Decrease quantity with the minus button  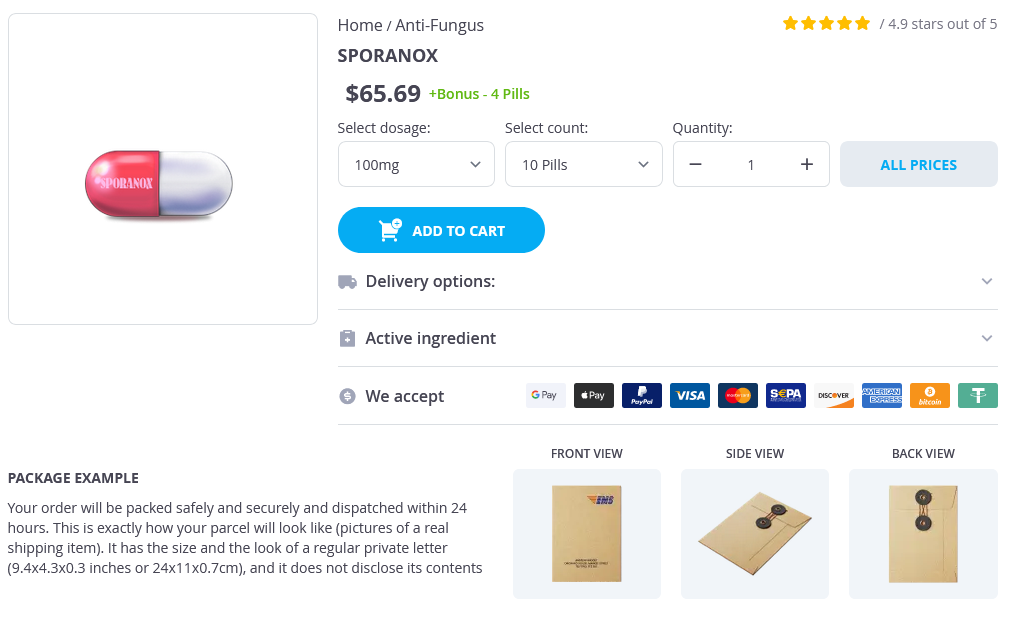[696, 164]
